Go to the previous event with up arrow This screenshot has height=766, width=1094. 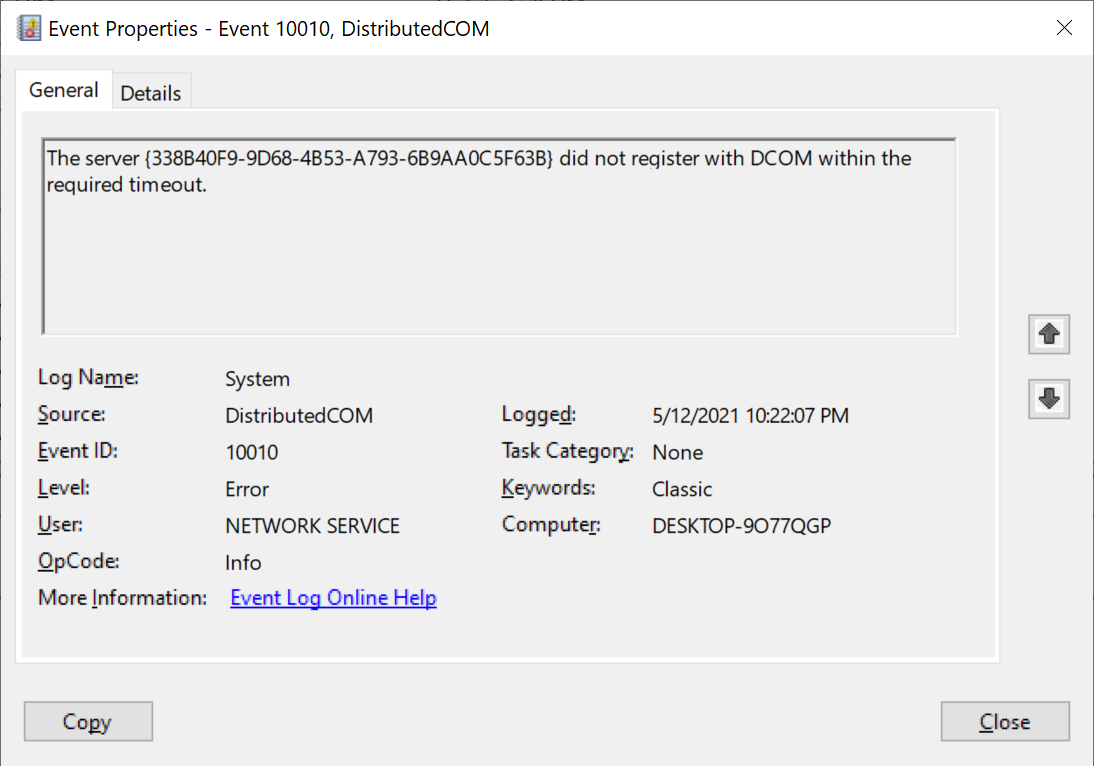tap(1049, 334)
